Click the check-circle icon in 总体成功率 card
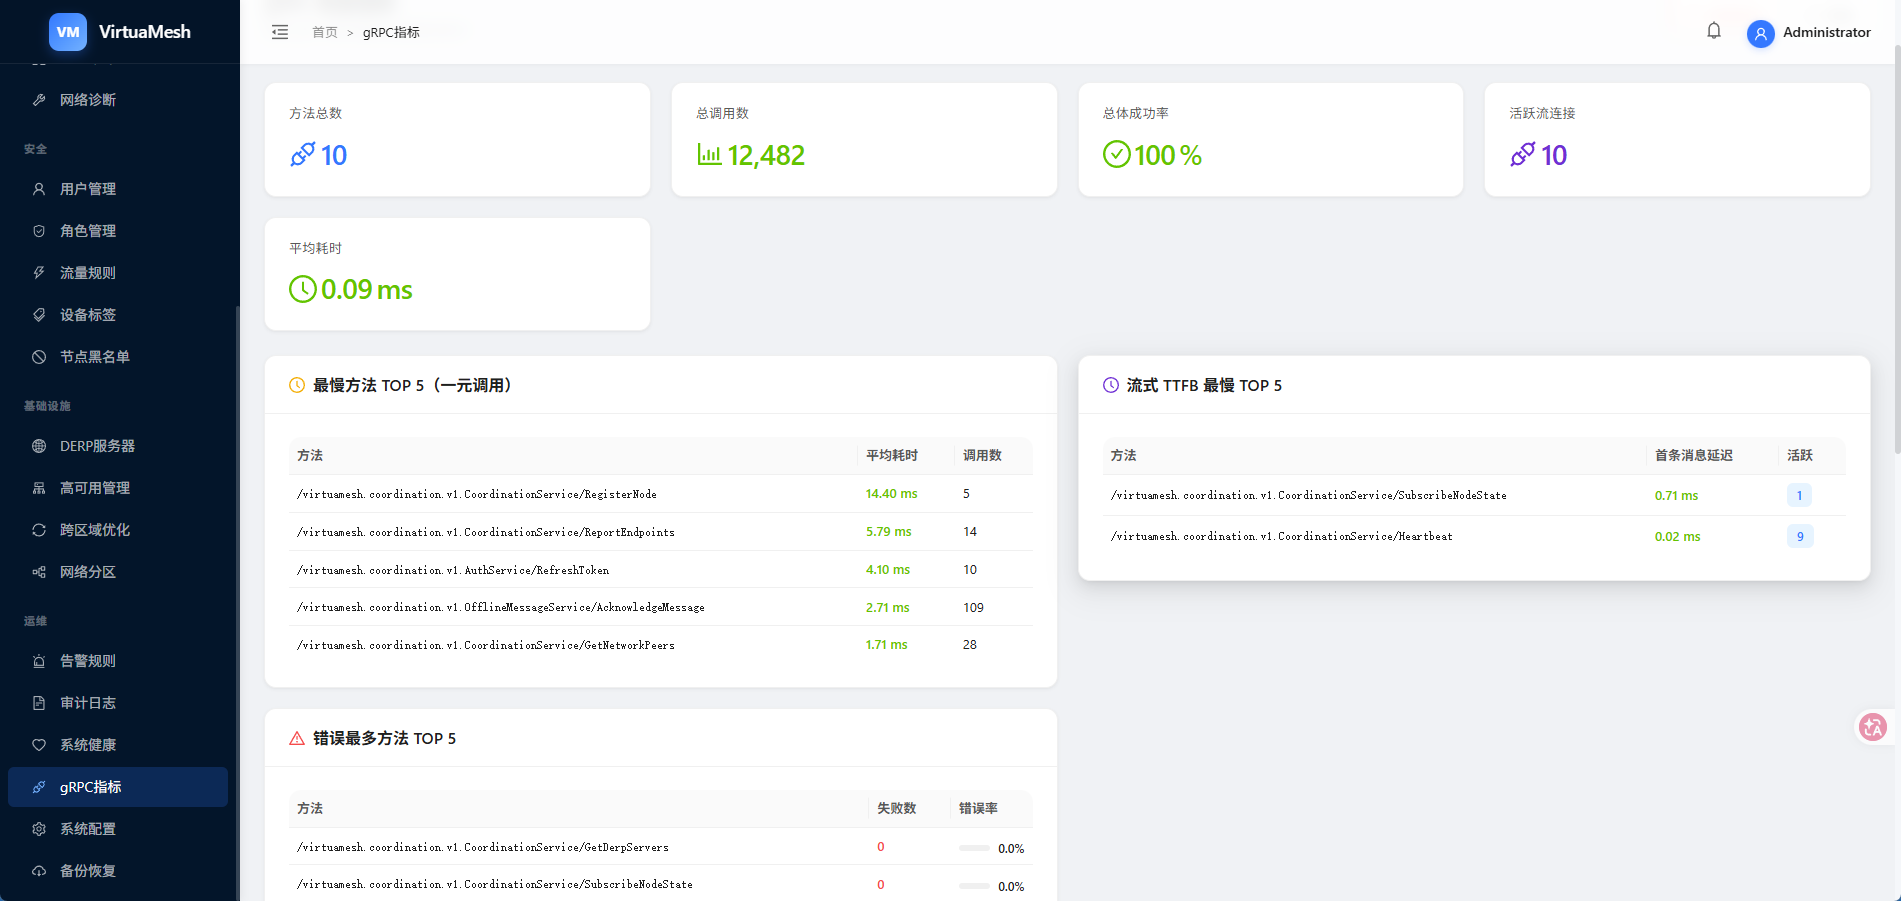The image size is (1901, 901). 1117,155
